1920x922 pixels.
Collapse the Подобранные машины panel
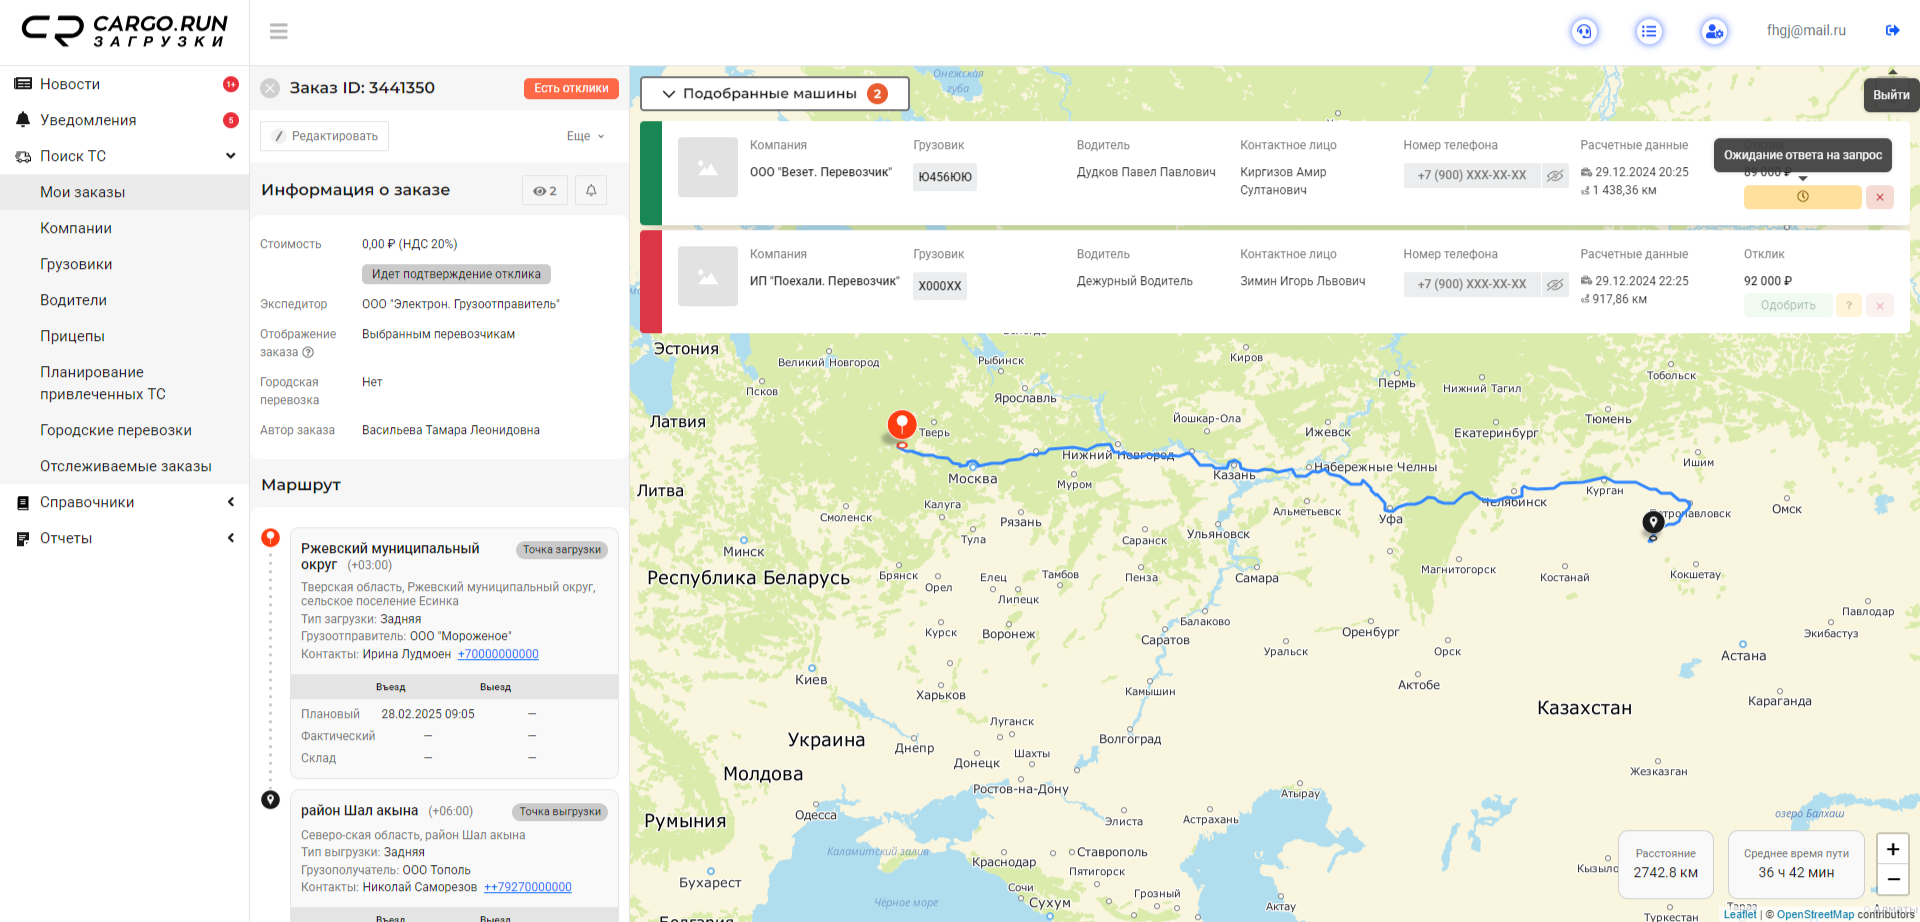[774, 93]
